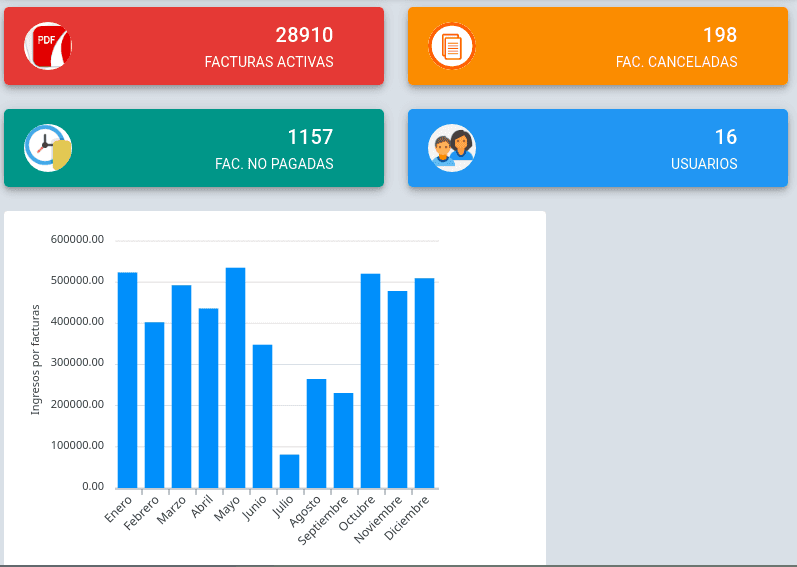Click the Enero x-axis label

[118, 509]
